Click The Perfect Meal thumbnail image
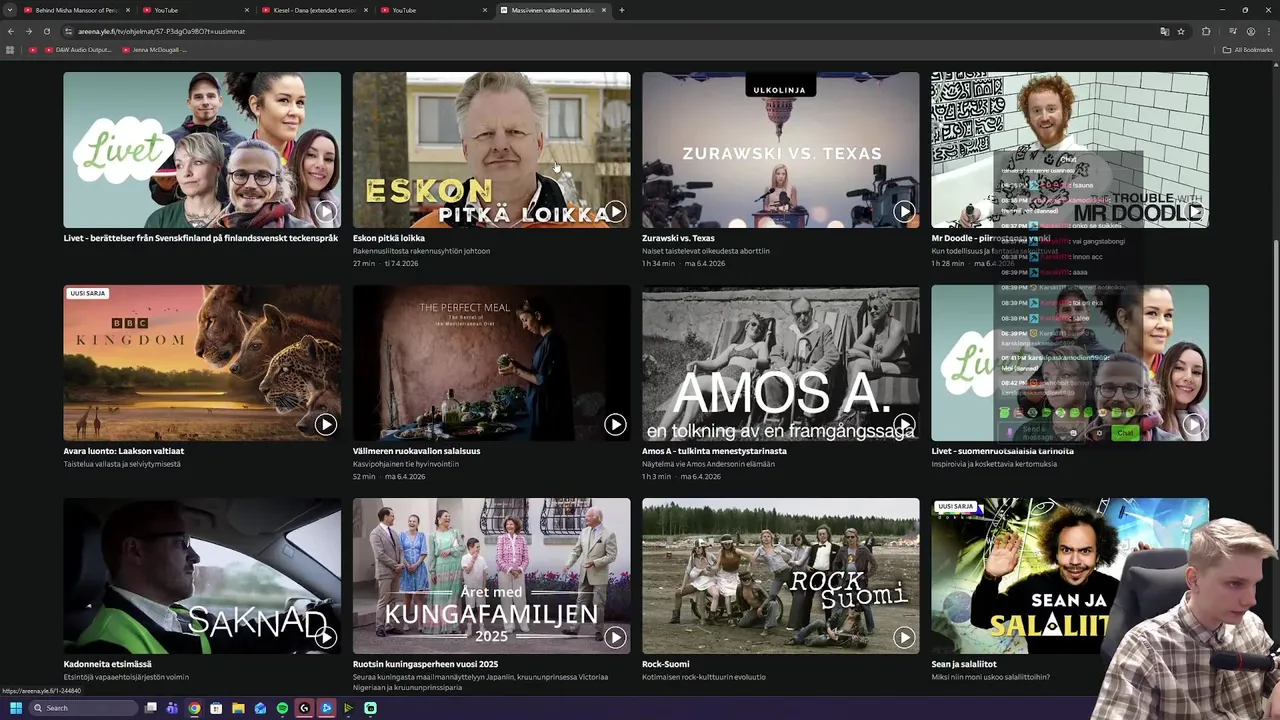 pyautogui.click(x=491, y=363)
